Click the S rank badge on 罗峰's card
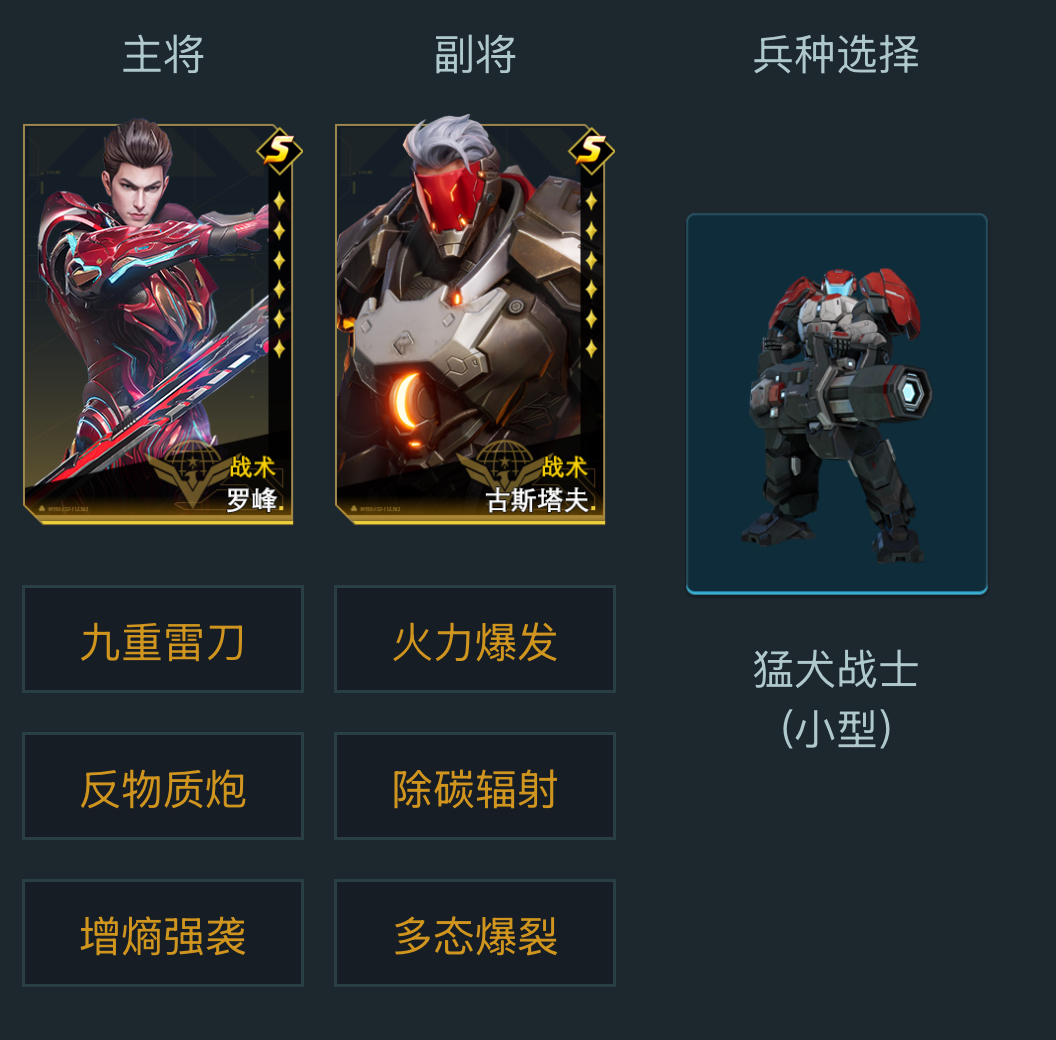This screenshot has width=1056, height=1040. 279,150
